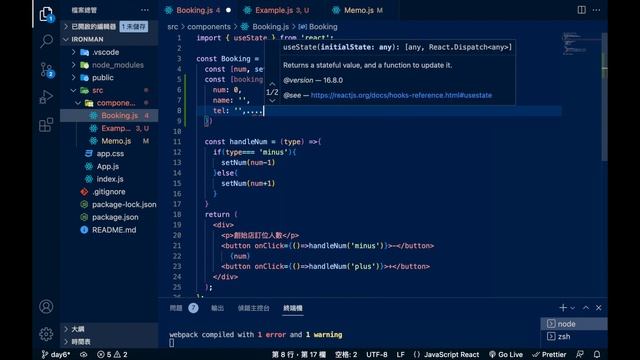Add a new terminal with plus icon
This screenshot has width=640, height=360.
(x=563, y=308)
